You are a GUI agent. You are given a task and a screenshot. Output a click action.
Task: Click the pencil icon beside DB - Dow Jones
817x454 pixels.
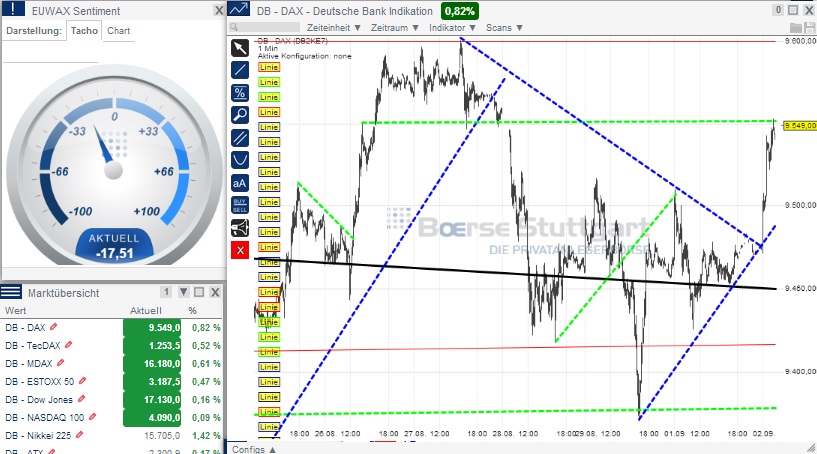click(x=81, y=399)
